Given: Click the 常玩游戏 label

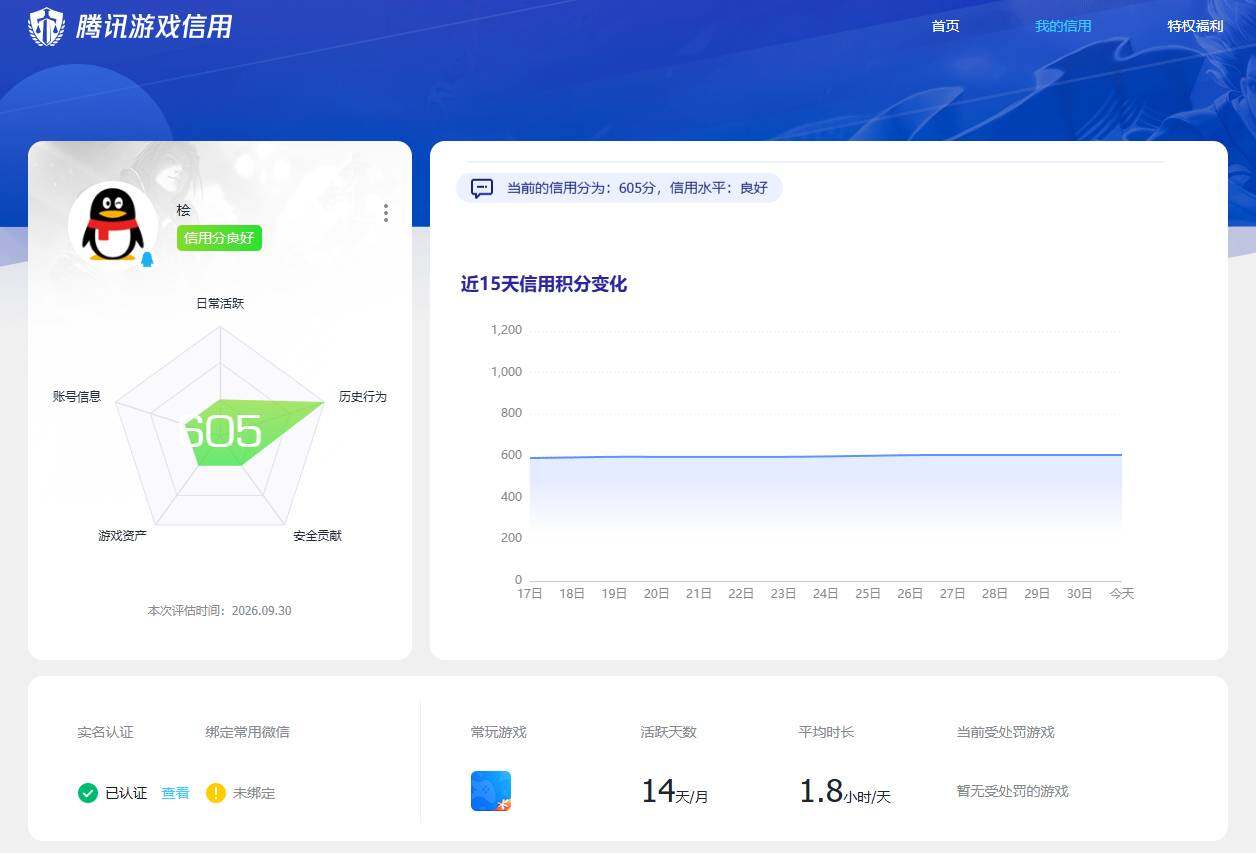Looking at the screenshot, I should 499,732.
